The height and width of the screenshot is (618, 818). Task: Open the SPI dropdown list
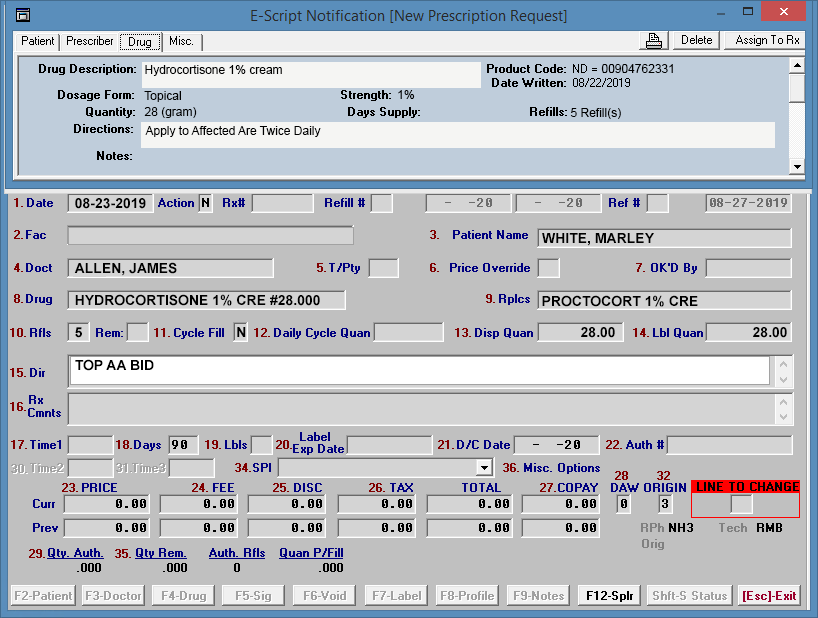click(x=484, y=467)
